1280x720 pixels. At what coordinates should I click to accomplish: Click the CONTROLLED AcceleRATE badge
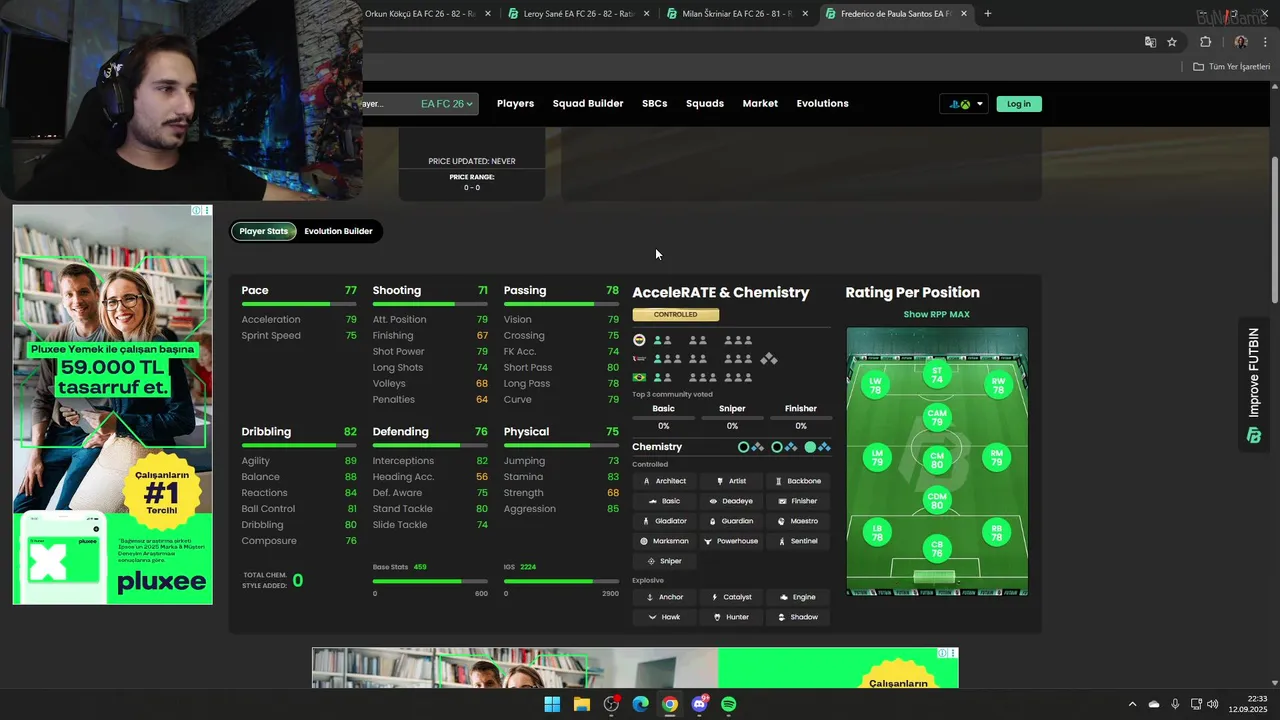pyautogui.click(x=675, y=314)
